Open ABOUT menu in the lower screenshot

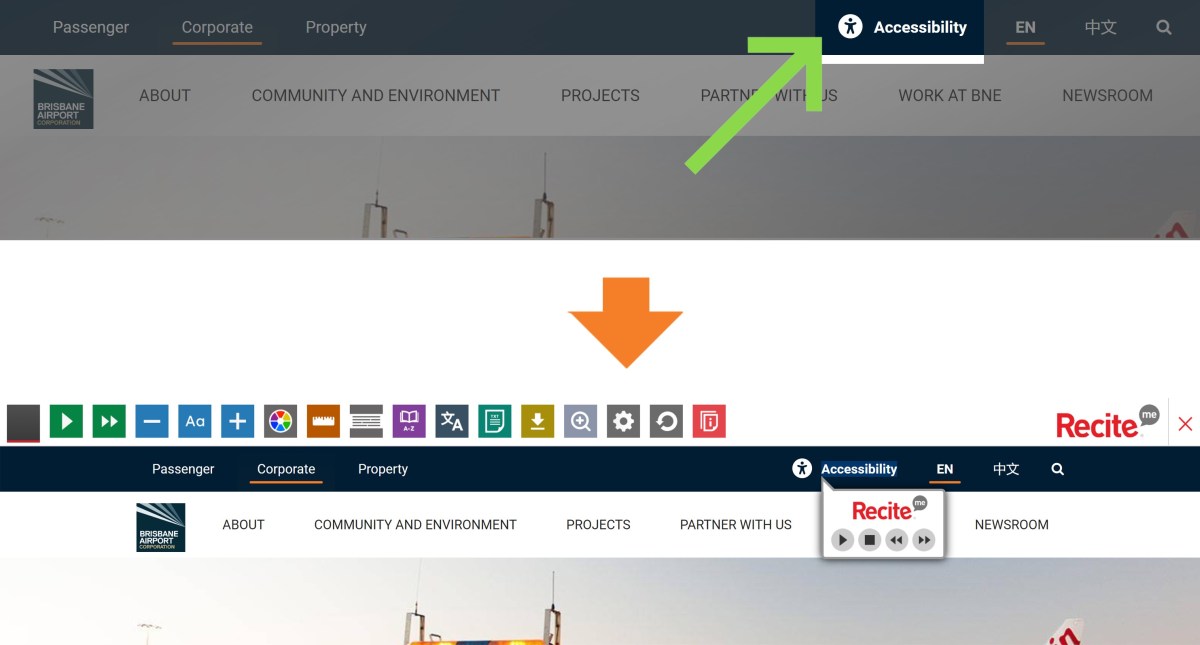point(243,524)
